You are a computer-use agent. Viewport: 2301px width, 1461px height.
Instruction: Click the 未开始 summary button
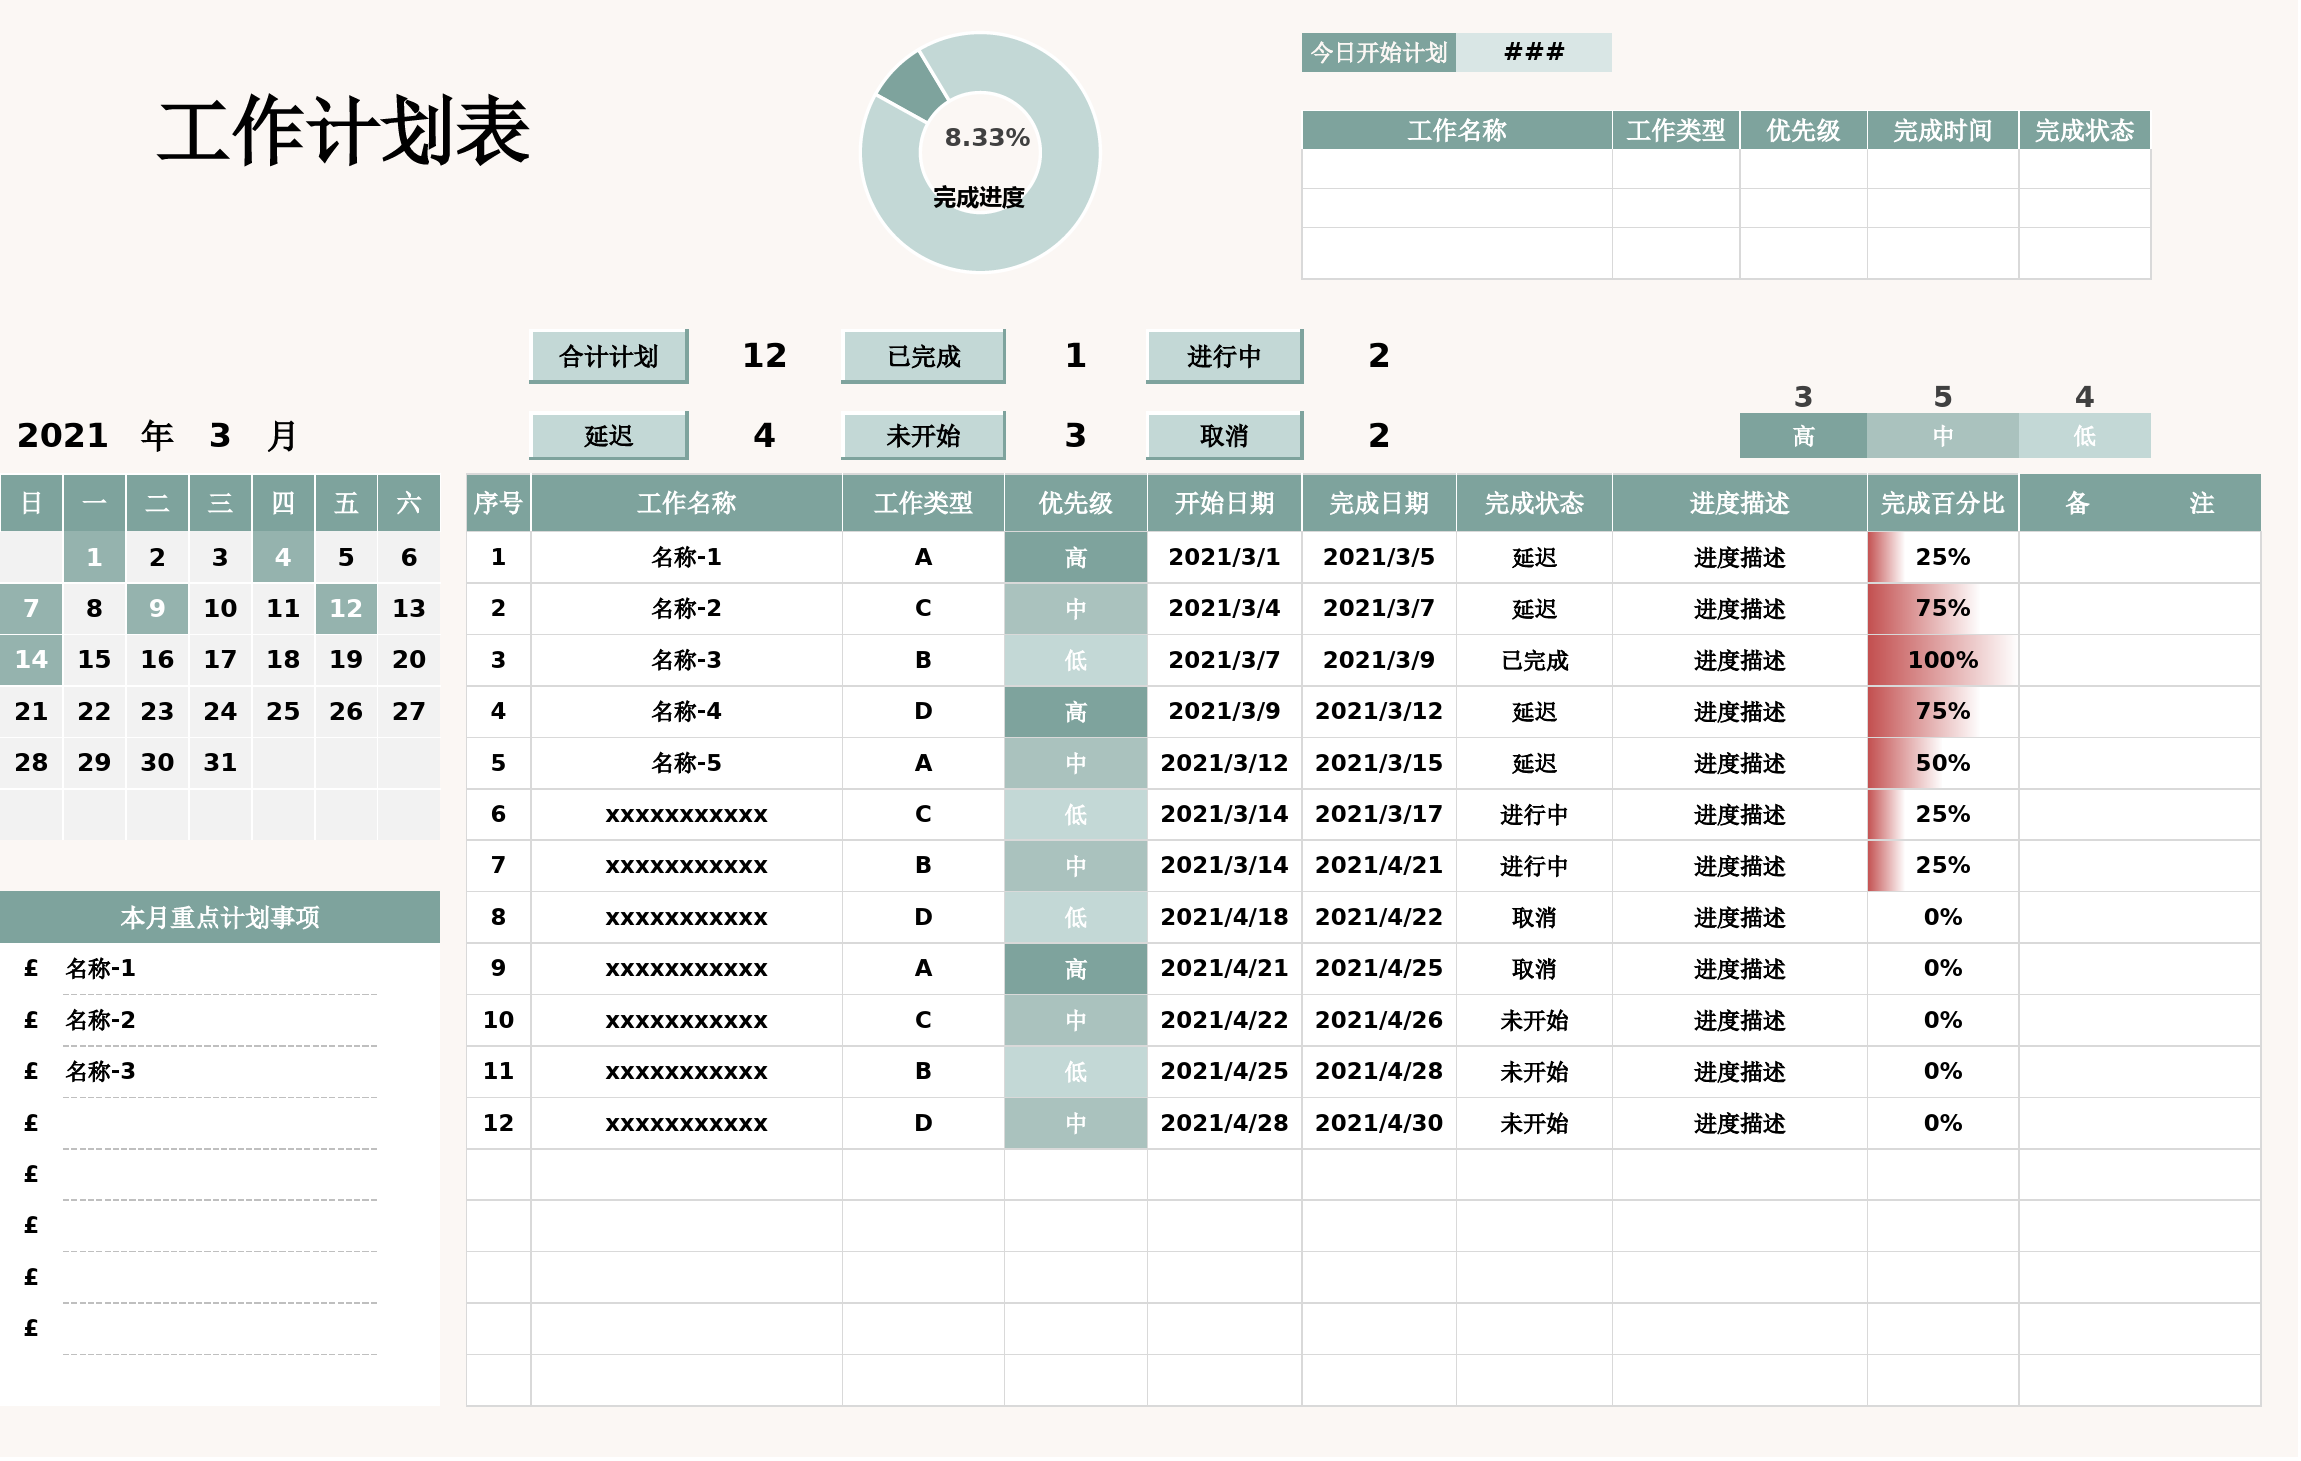pos(923,436)
